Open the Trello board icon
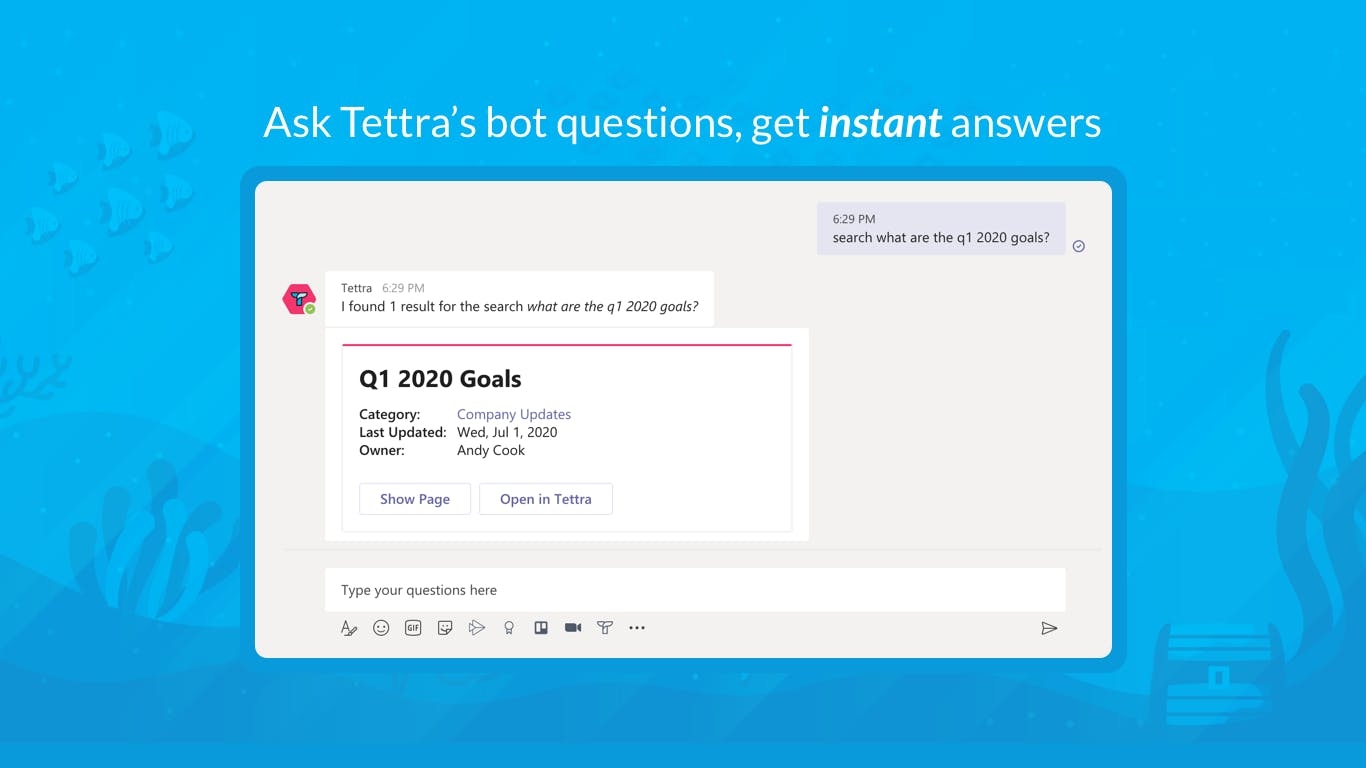 [541, 628]
